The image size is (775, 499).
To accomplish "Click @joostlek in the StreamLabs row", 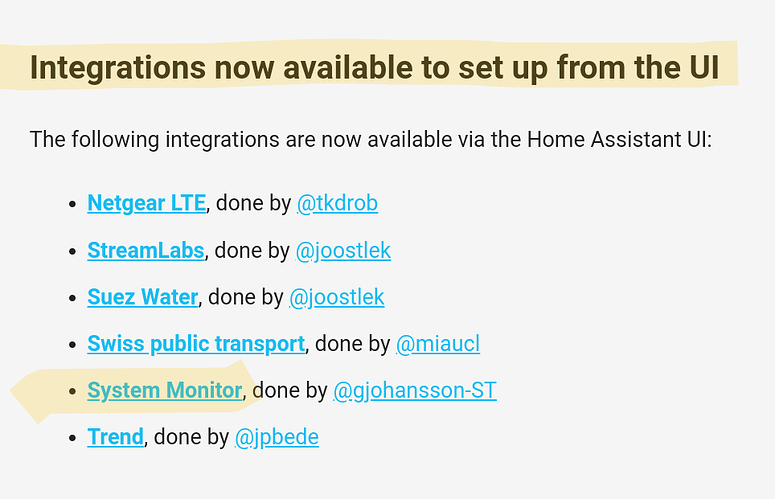I will pos(343,250).
